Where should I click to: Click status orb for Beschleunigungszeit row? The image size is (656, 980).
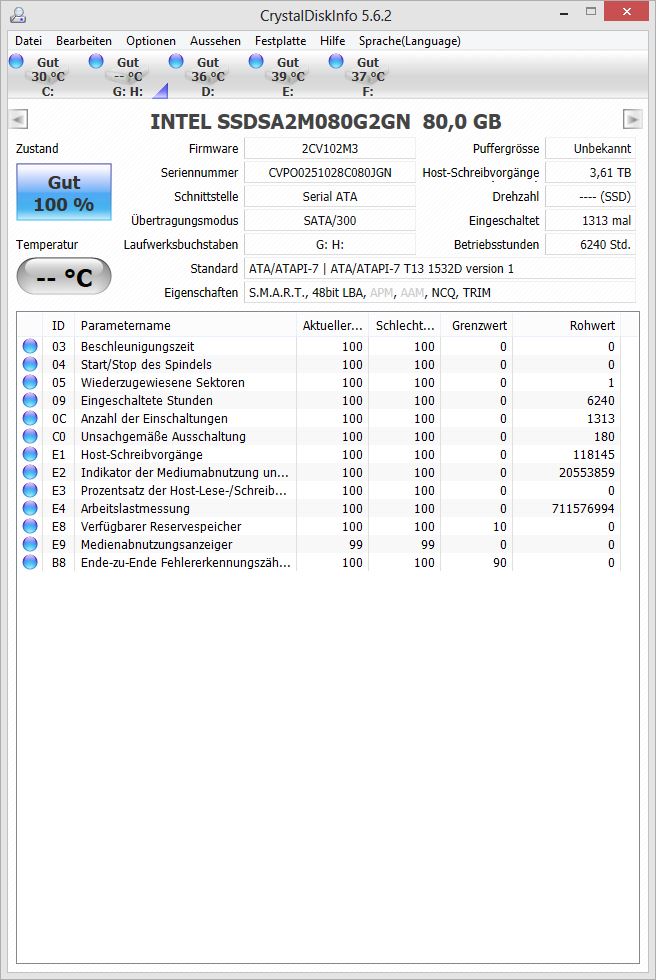30,346
